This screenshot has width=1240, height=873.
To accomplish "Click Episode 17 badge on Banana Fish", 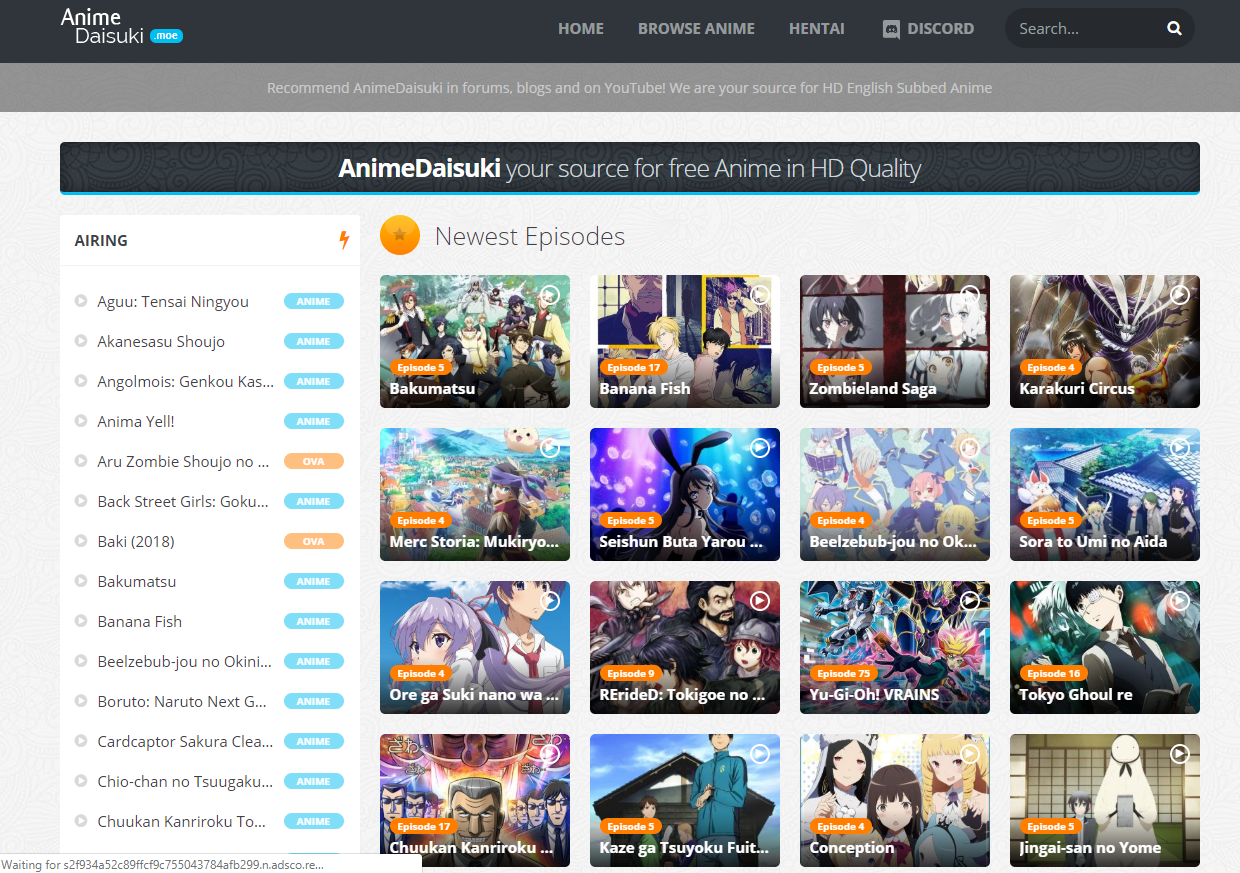I will coord(634,367).
